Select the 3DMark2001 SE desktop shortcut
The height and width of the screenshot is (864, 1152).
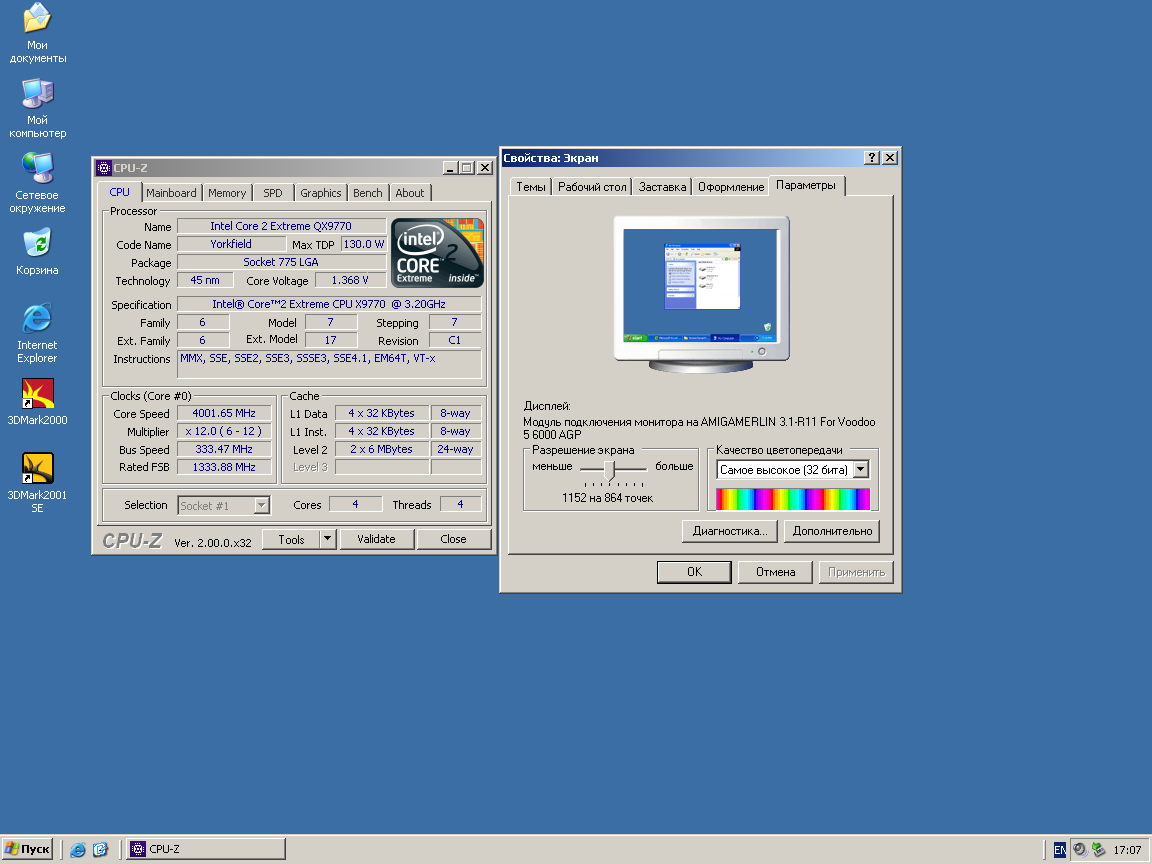[37, 483]
